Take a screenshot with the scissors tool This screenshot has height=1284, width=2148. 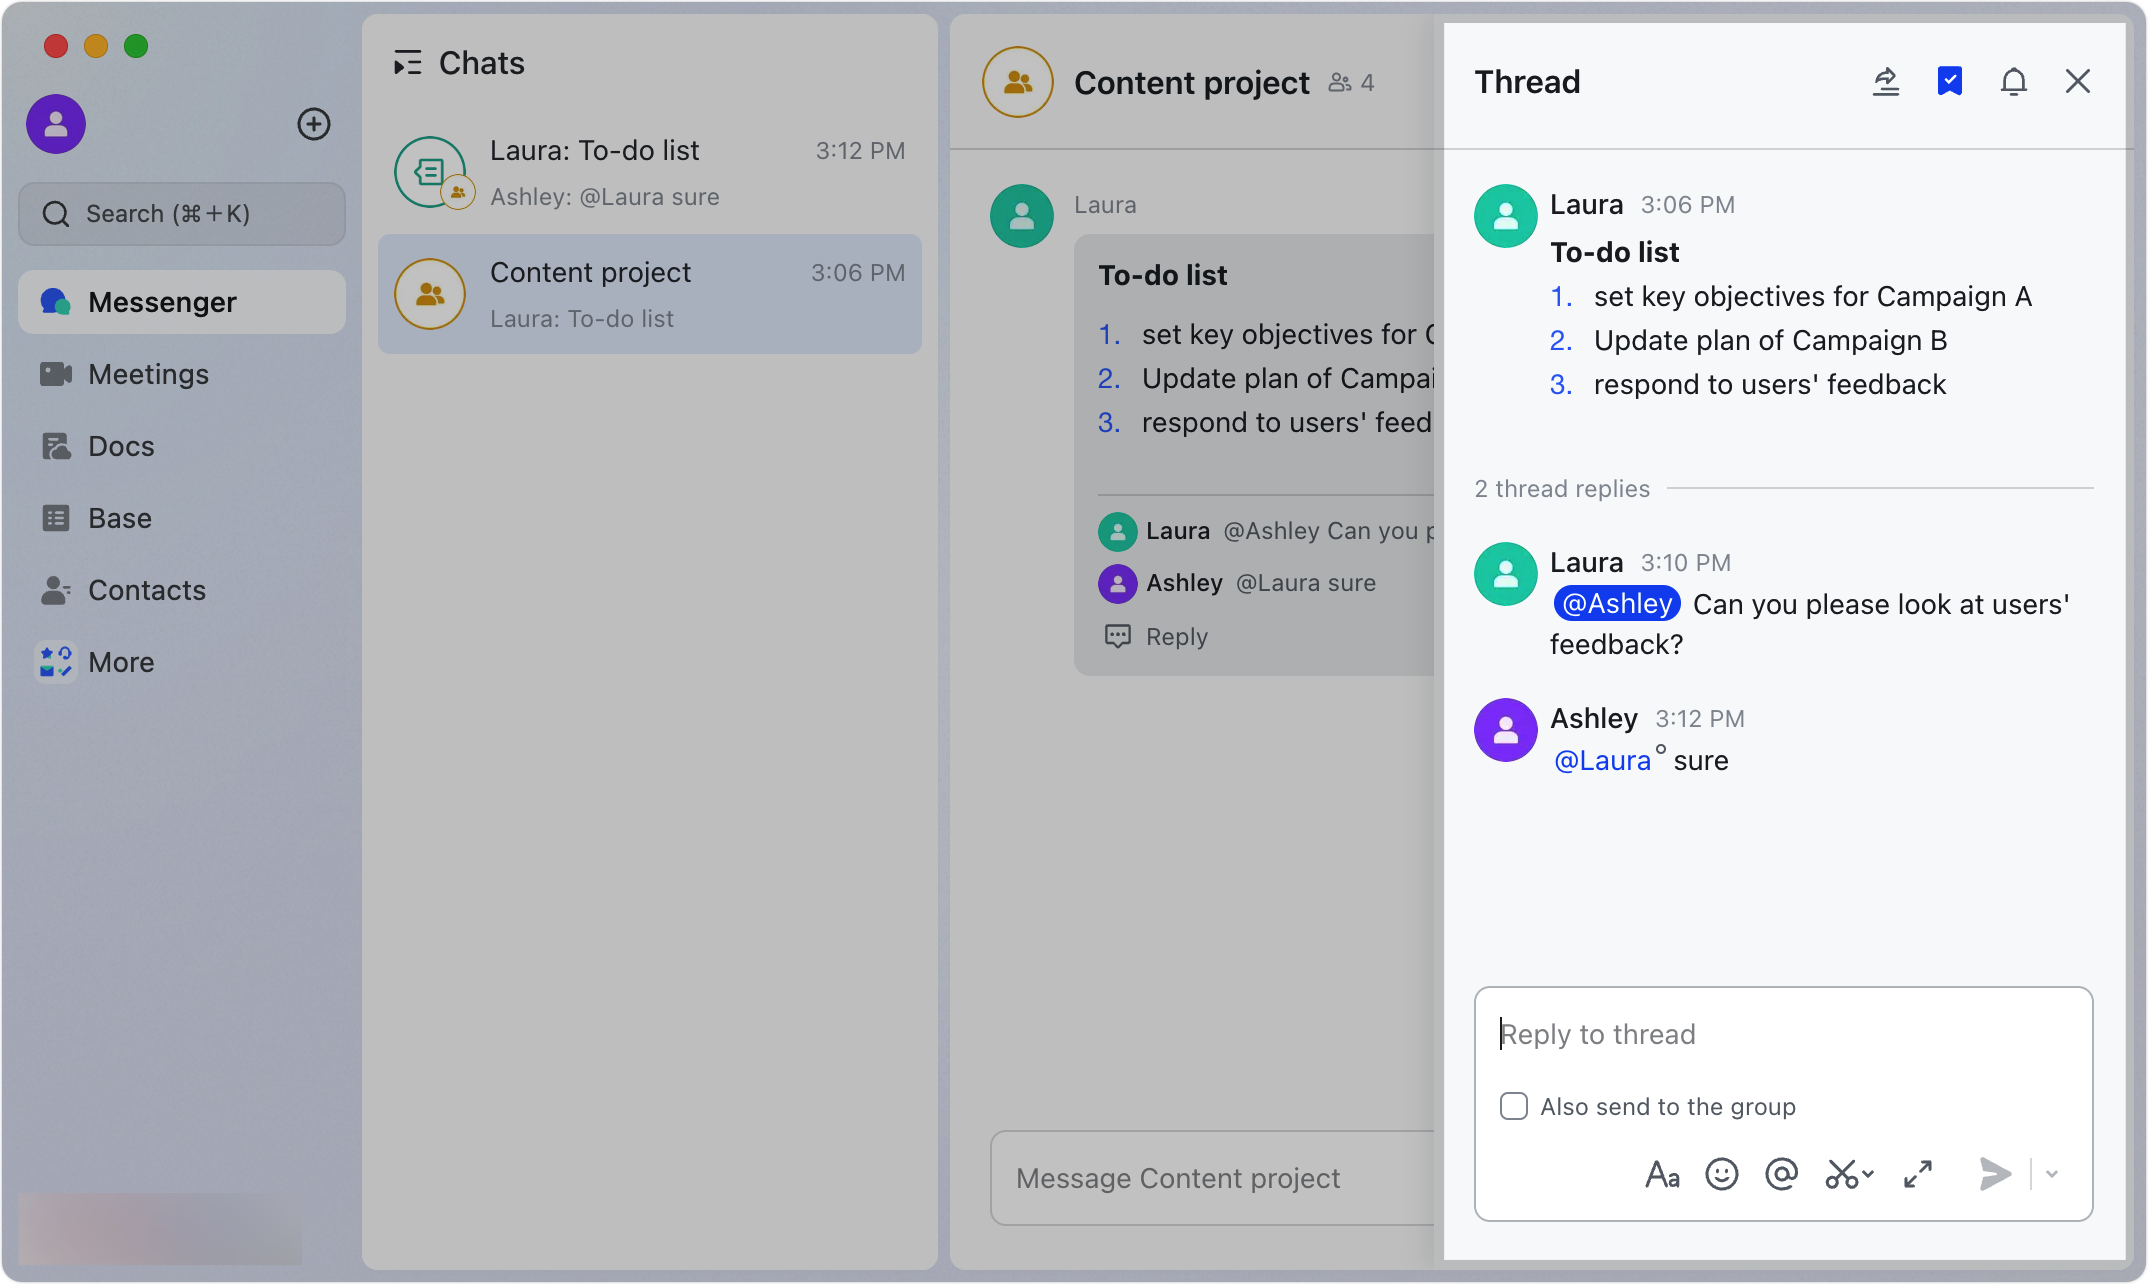tap(1842, 1174)
